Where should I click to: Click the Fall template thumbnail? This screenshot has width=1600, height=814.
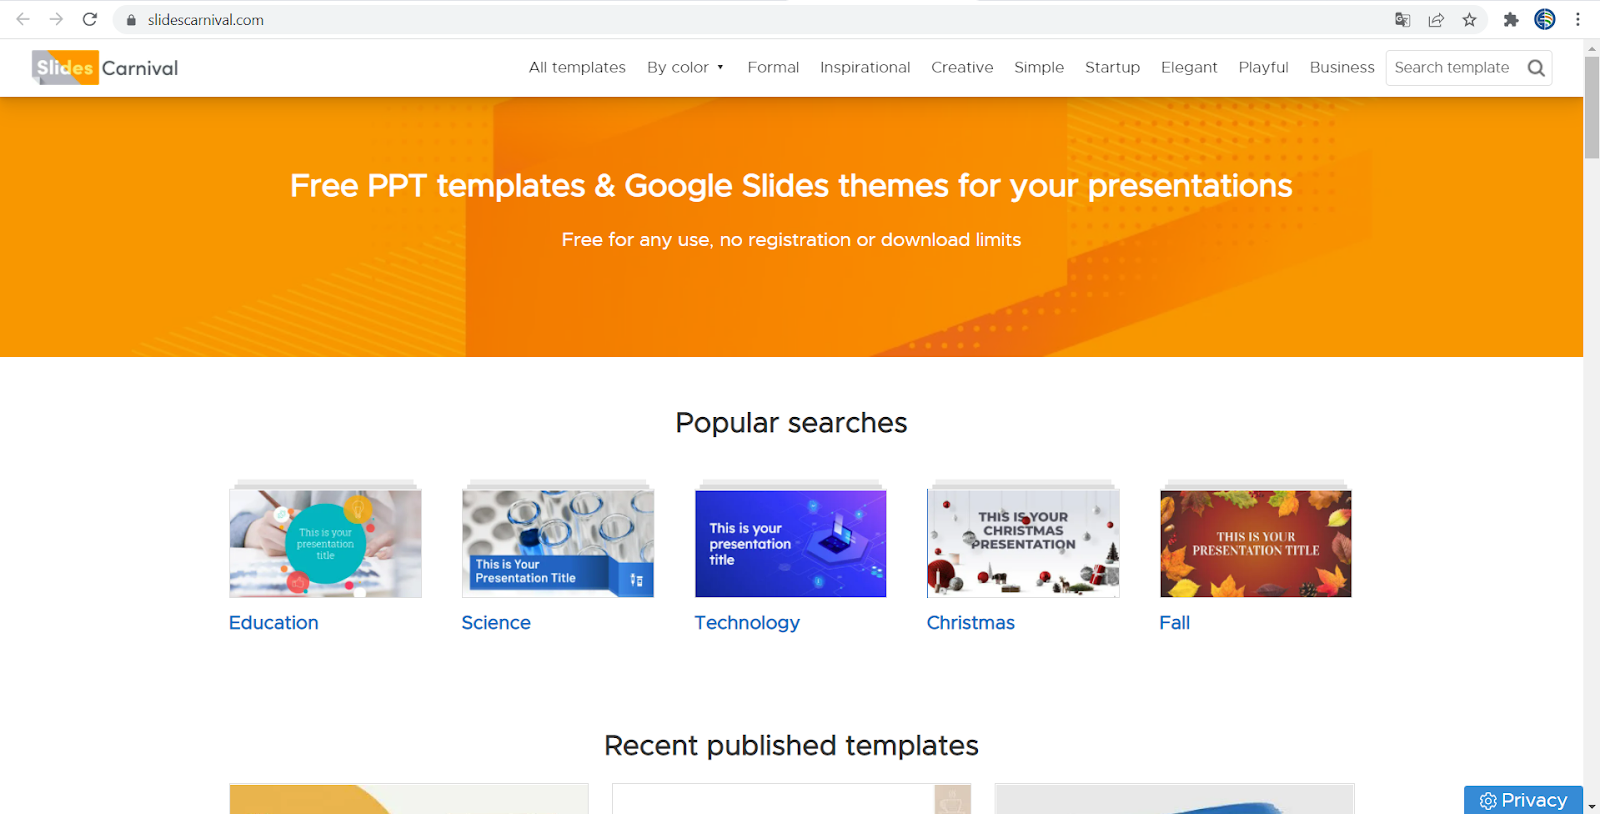(1256, 543)
